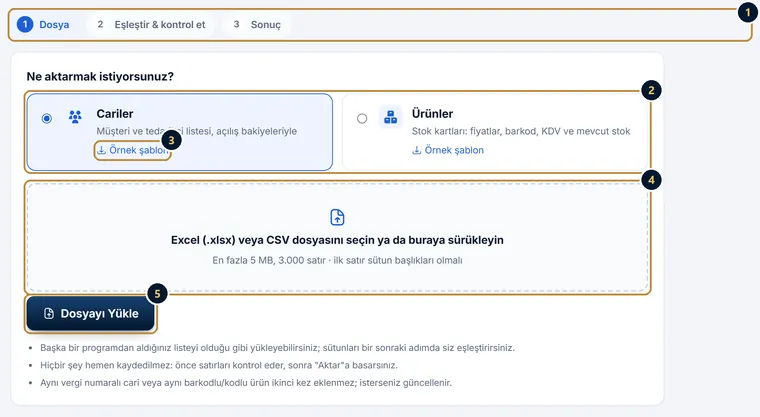Screen dimensions: 760x417
Task: Click the Cariler card title
Action: [115, 113]
